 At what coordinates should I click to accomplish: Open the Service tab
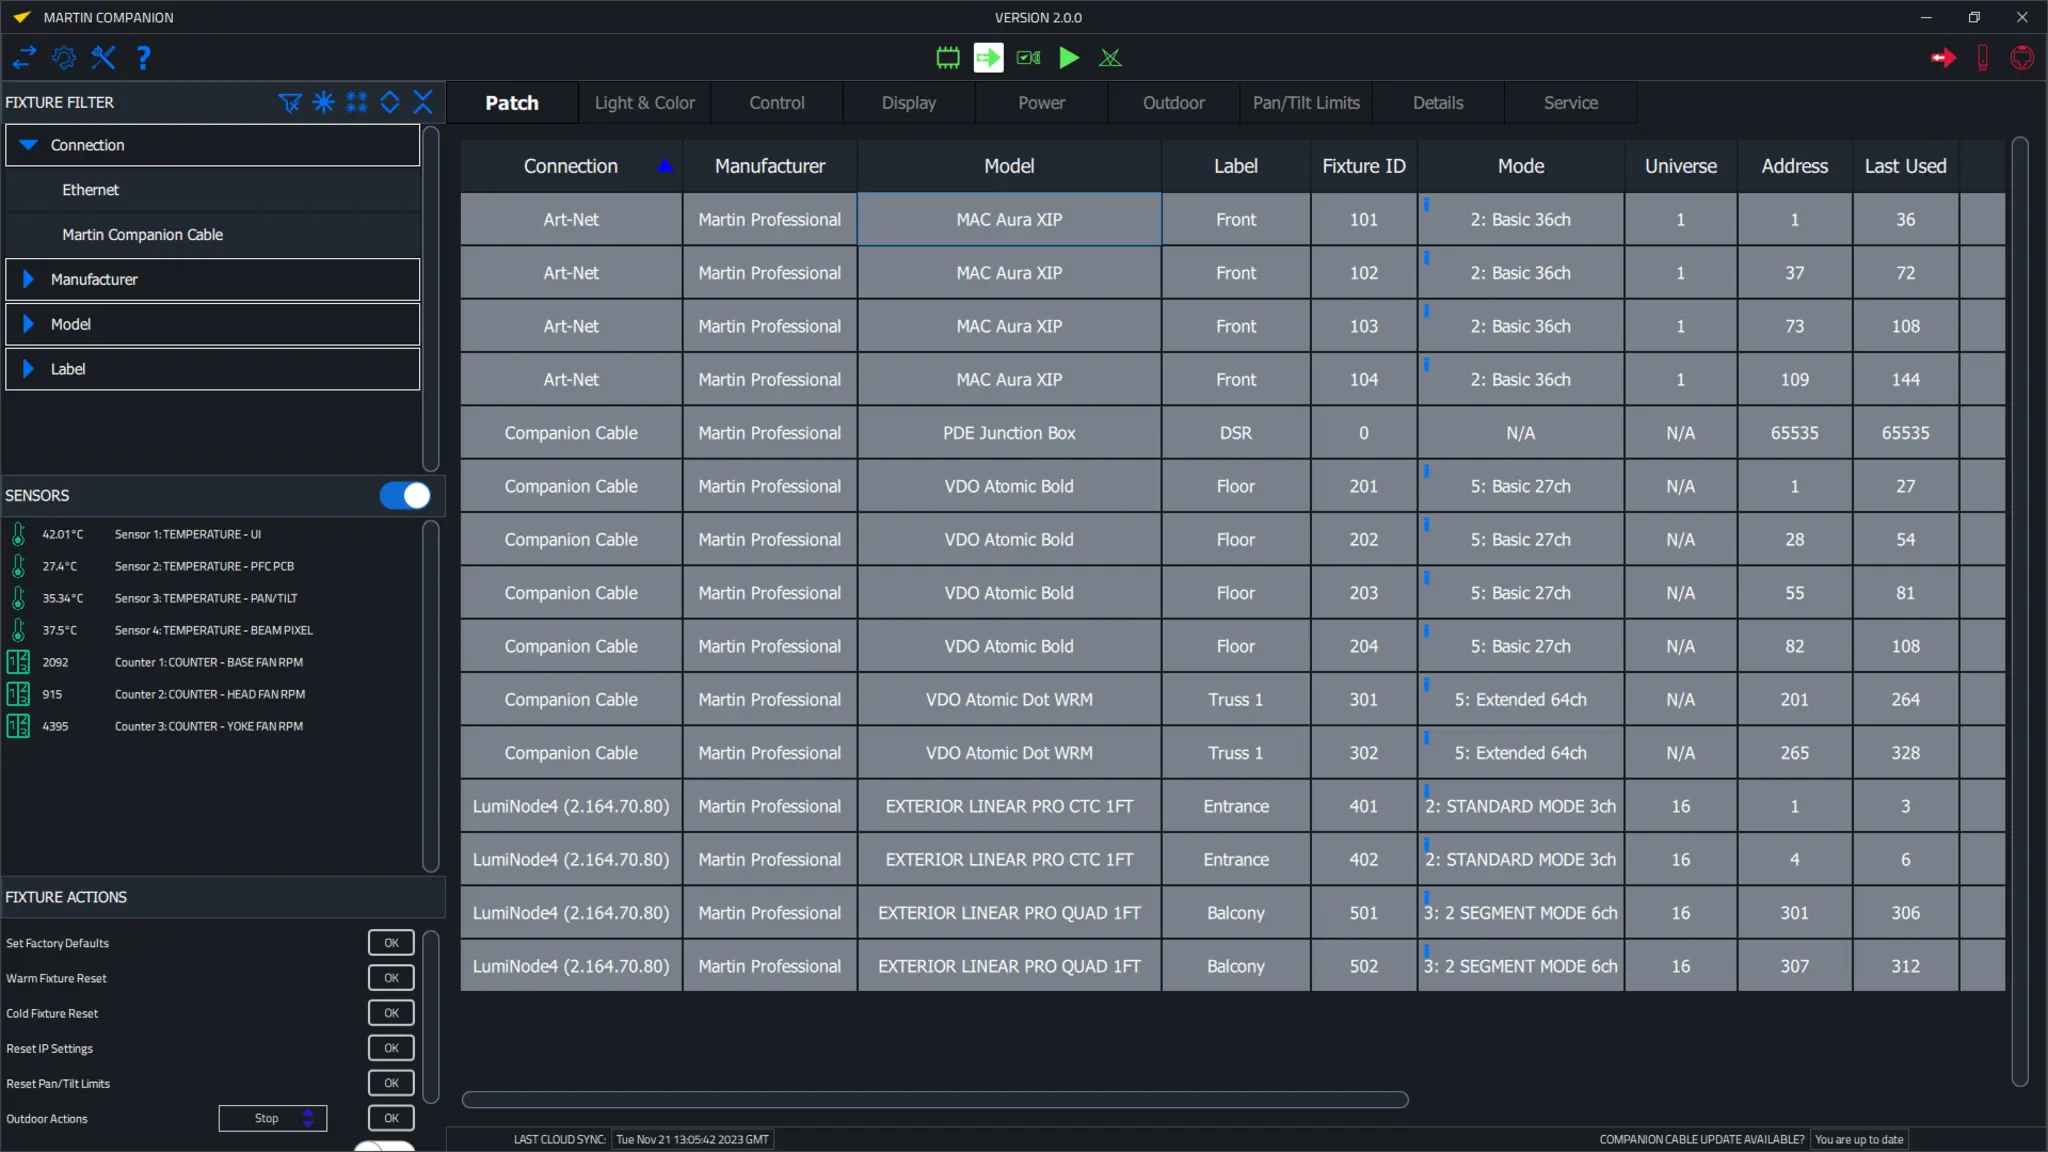click(x=1570, y=103)
